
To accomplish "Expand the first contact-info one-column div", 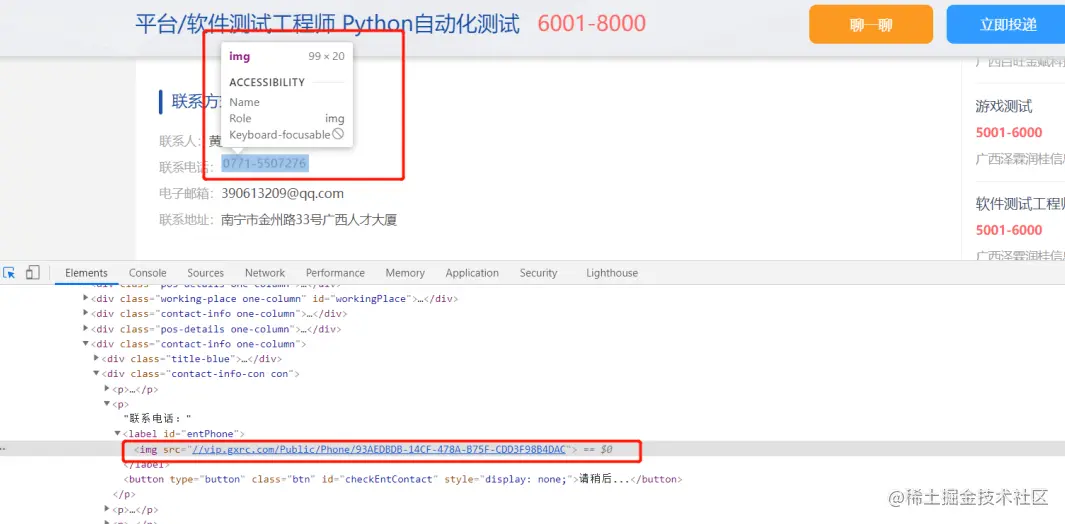I will click(x=86, y=313).
